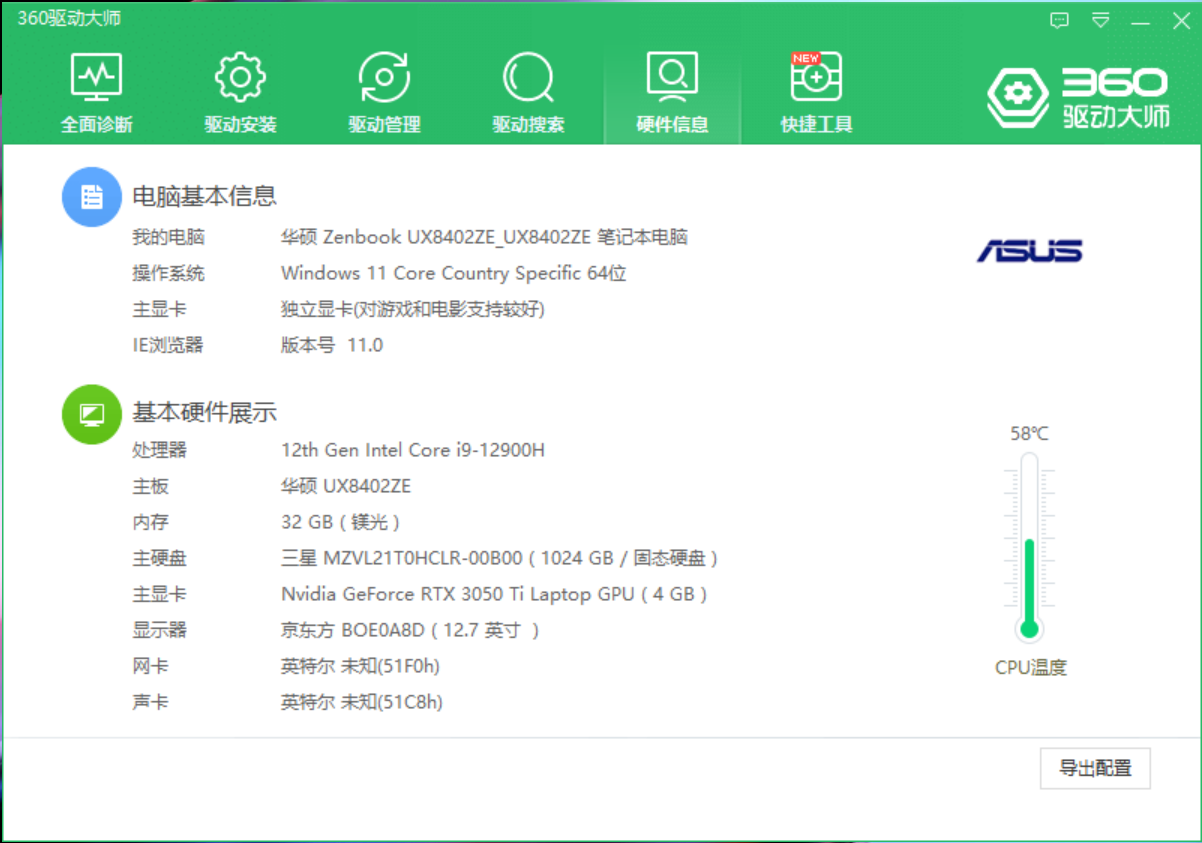Click the 处理器 label
Viewport: 1202px width, 843px height.
point(159,450)
